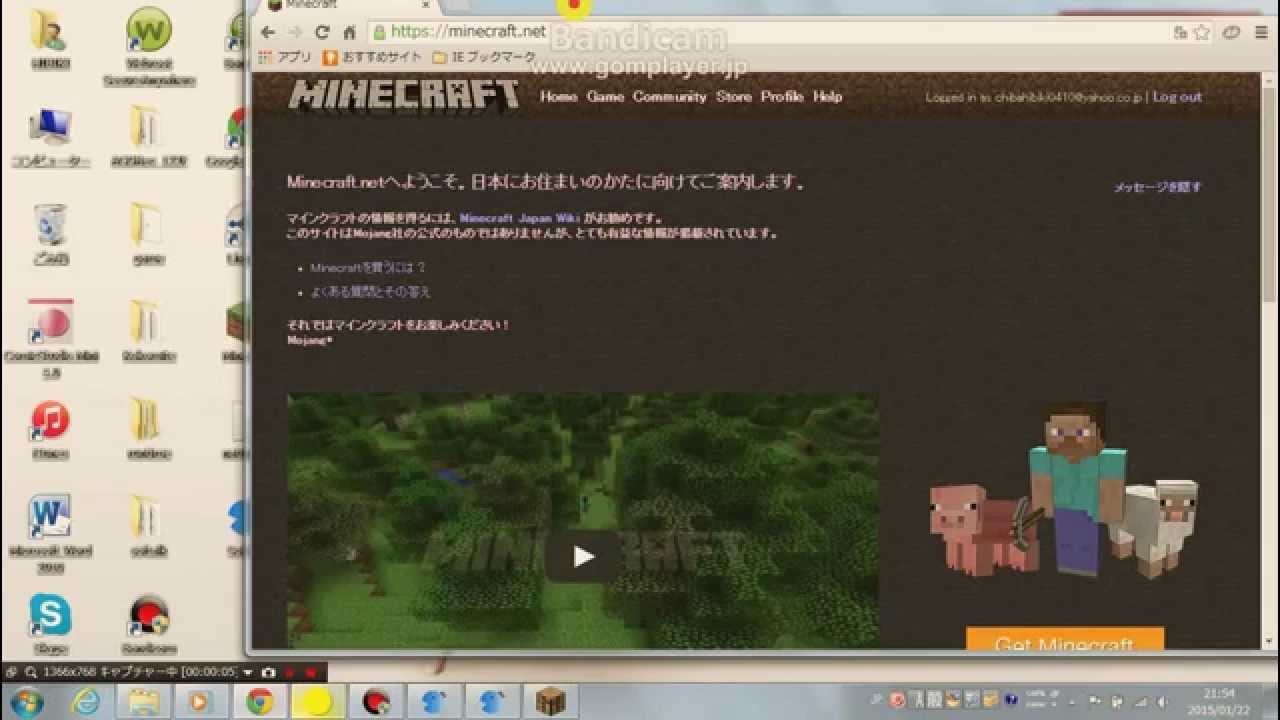1280x720 pixels.
Task: Open the Microsoft Word desktop shortcut
Action: click(x=50, y=534)
